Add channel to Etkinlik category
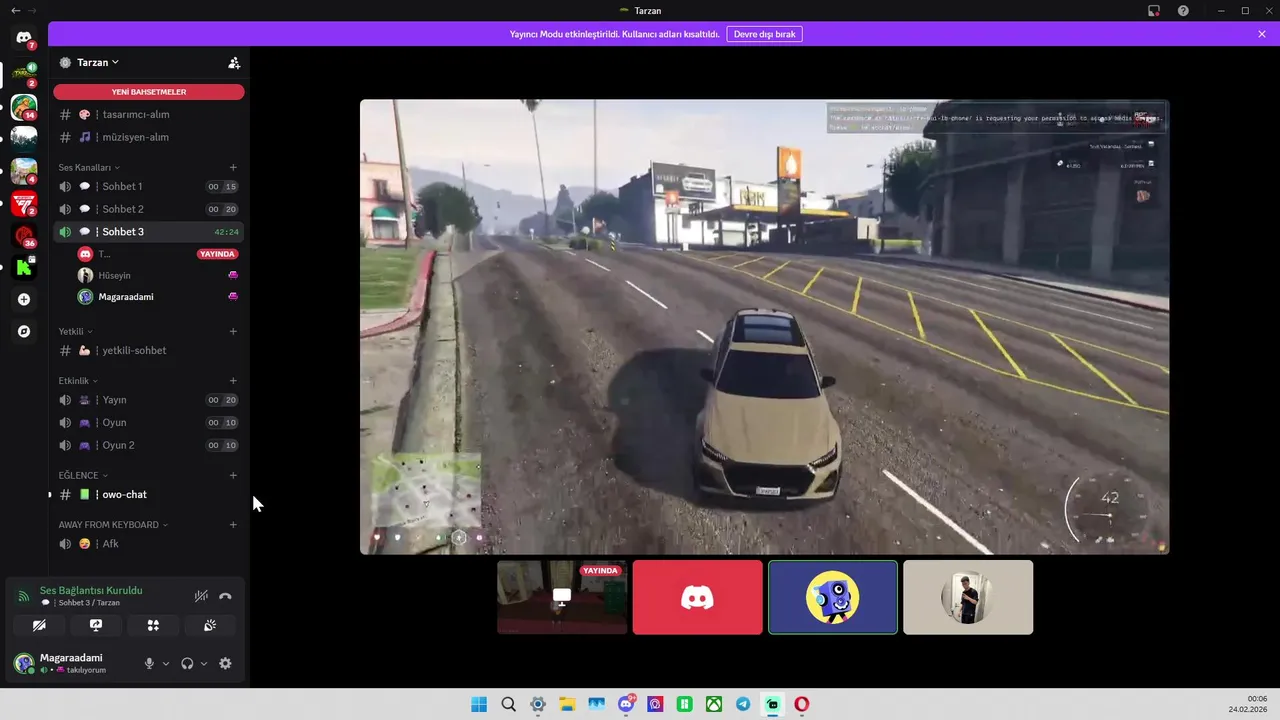Screen dimensions: 1280x720 click(x=233, y=381)
